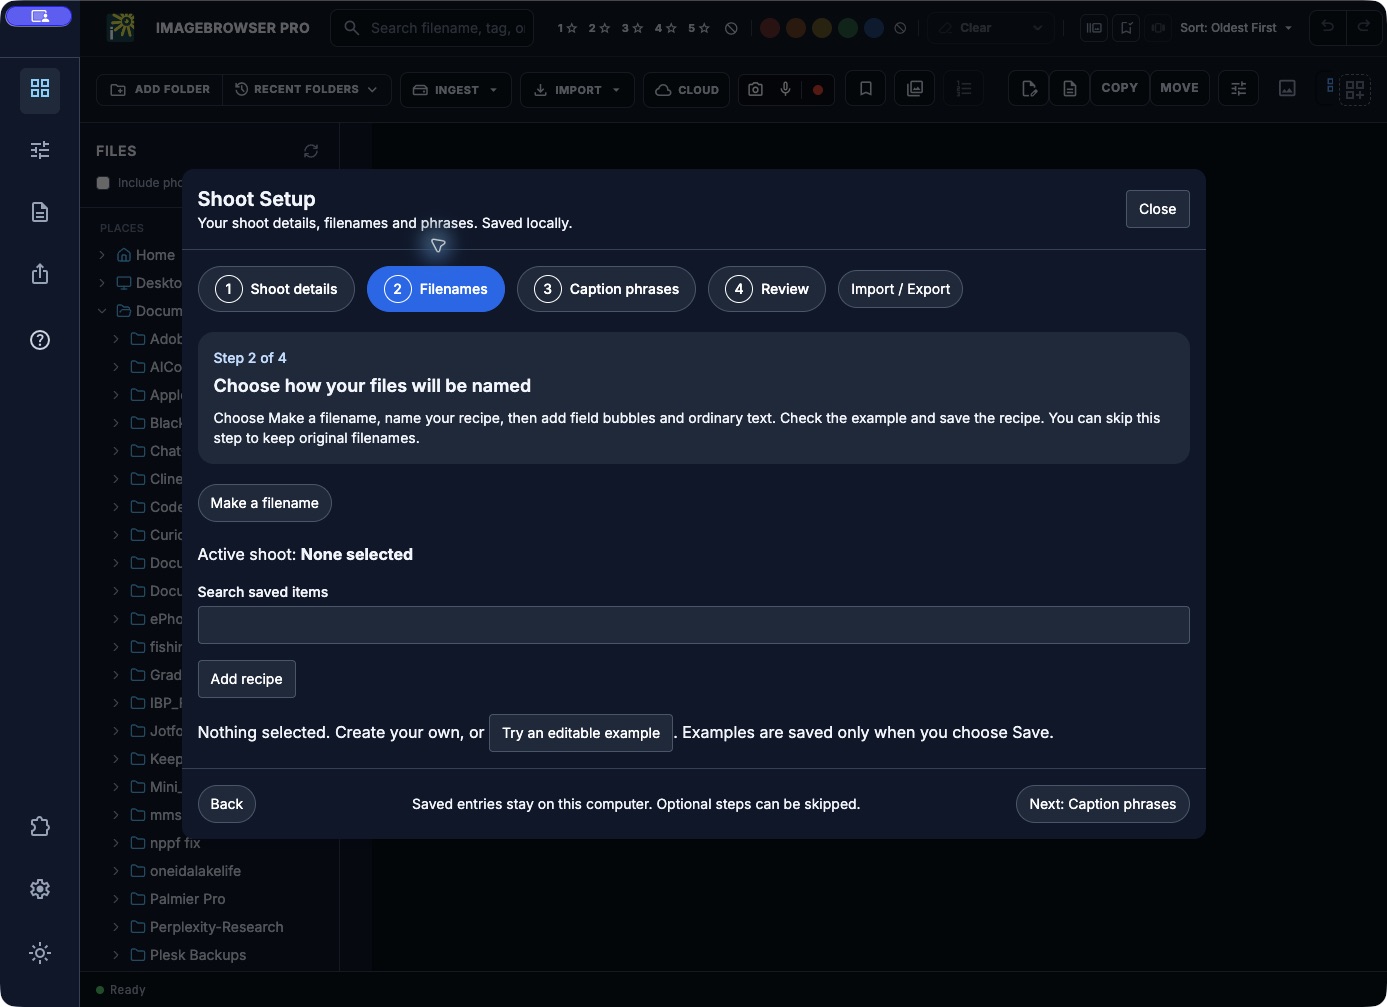Open the Sort: Oldest First dropdown

pos(1236,28)
